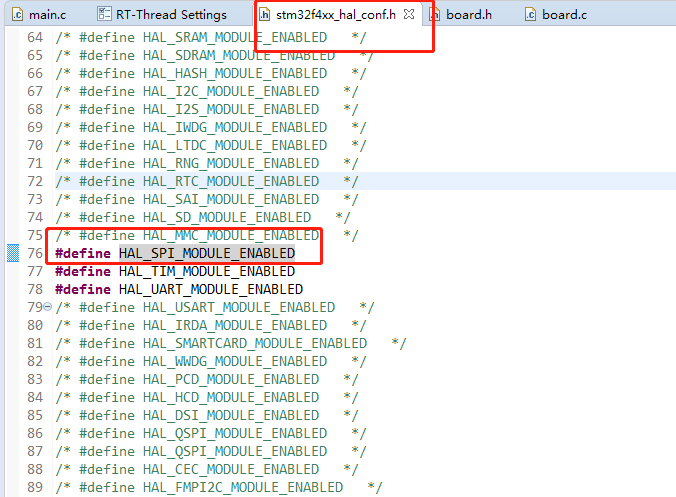
Task: Click the RT-Thread Settings tab icon
Action: pyautogui.click(x=104, y=14)
